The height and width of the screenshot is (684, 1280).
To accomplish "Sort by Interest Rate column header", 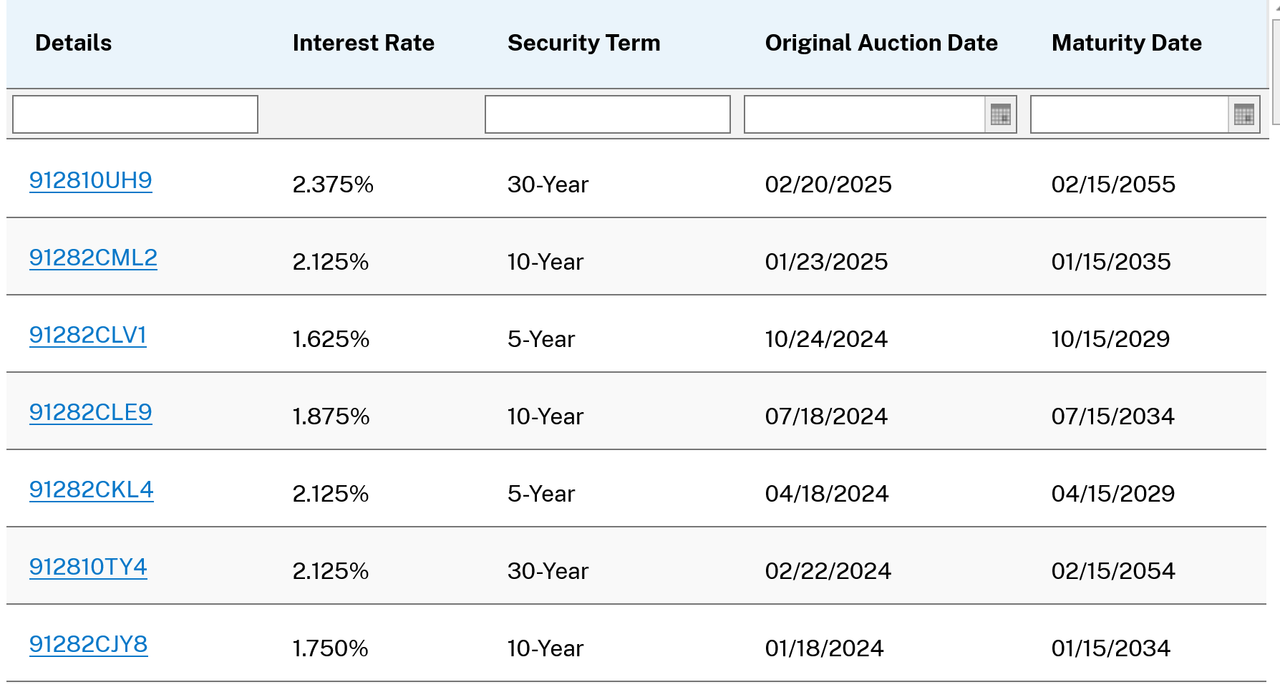I will tap(363, 43).
